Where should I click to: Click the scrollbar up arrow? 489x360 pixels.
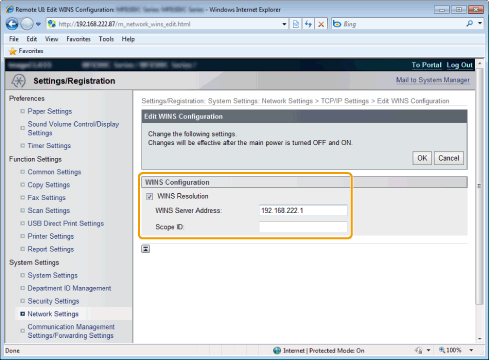coord(480,63)
